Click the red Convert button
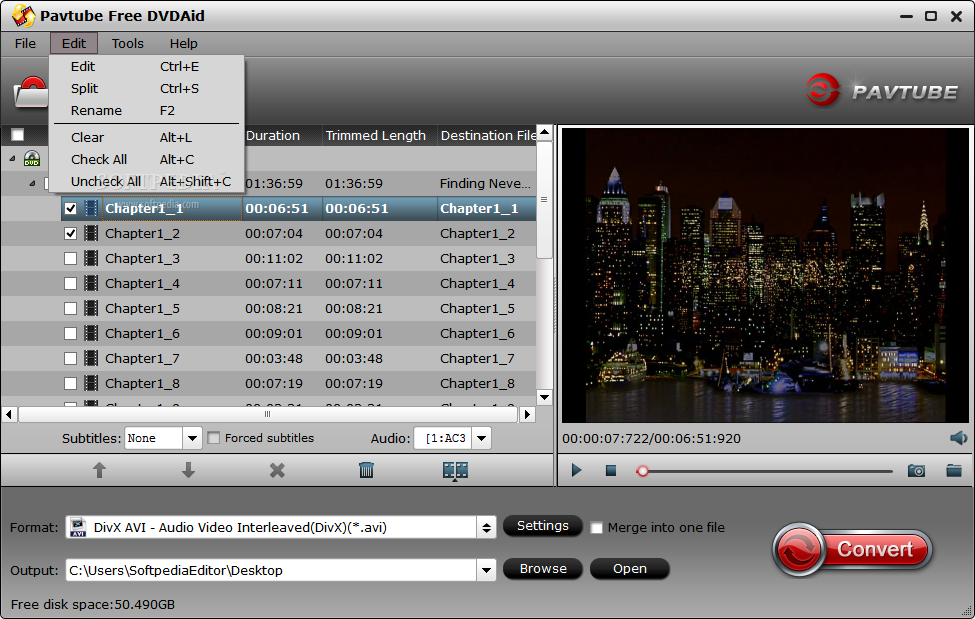 852,549
